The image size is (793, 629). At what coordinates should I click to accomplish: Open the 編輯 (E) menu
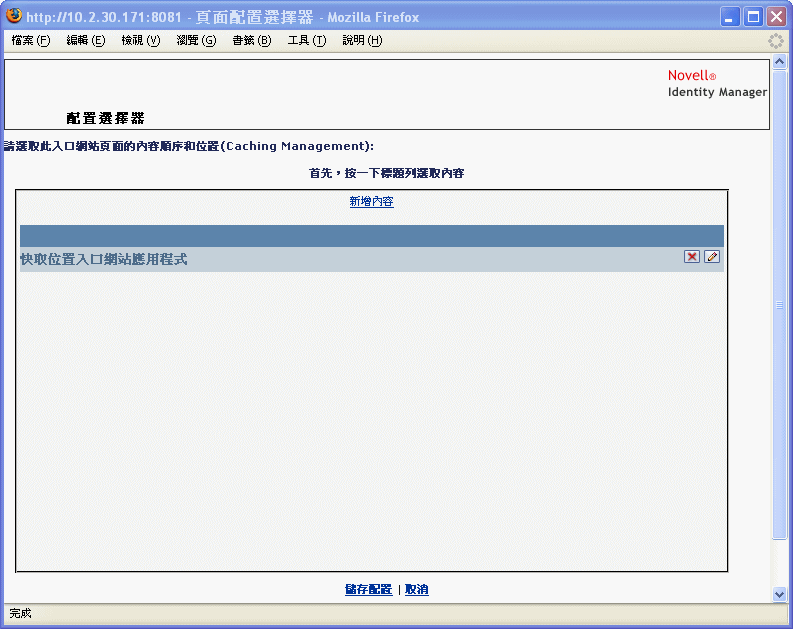(86, 40)
